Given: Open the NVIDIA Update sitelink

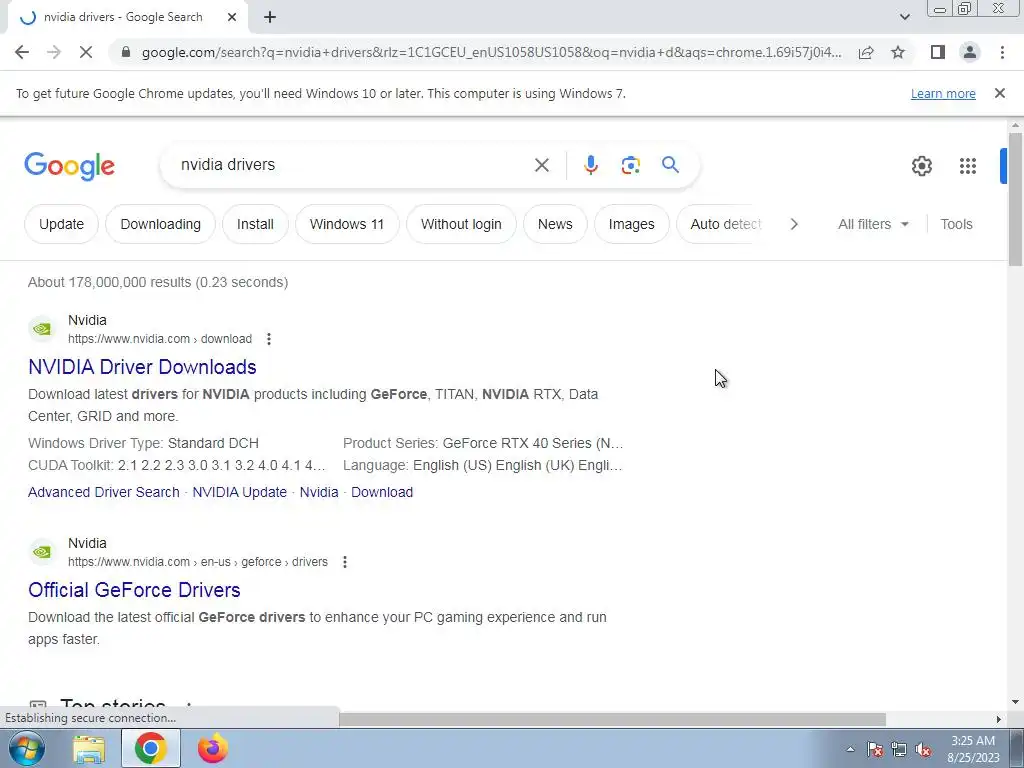Looking at the screenshot, I should 240,492.
